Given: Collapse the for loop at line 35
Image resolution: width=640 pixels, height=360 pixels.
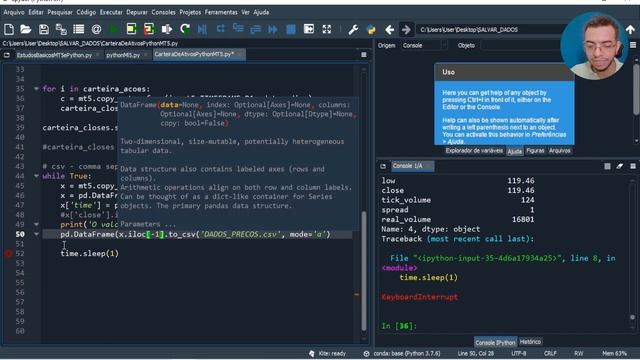Looking at the screenshot, I should click(x=36, y=89).
